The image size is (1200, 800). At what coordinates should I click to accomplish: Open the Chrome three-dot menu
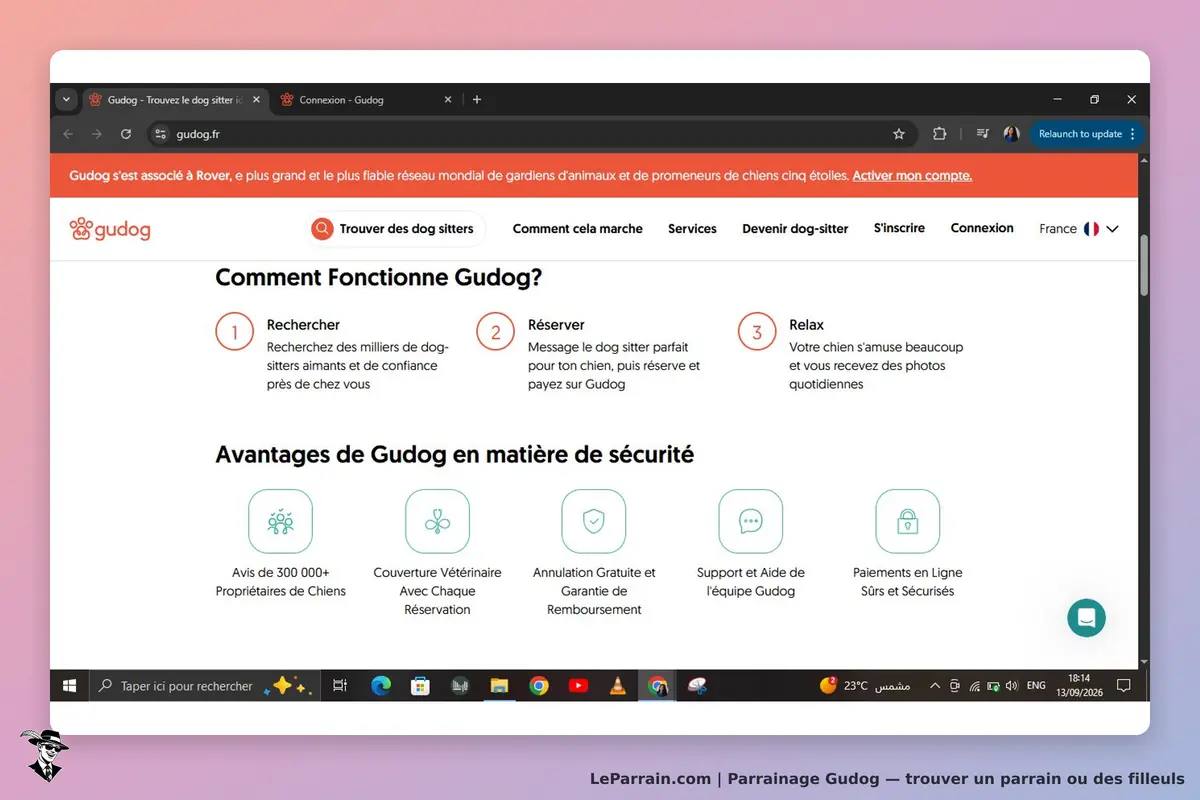pos(1132,134)
